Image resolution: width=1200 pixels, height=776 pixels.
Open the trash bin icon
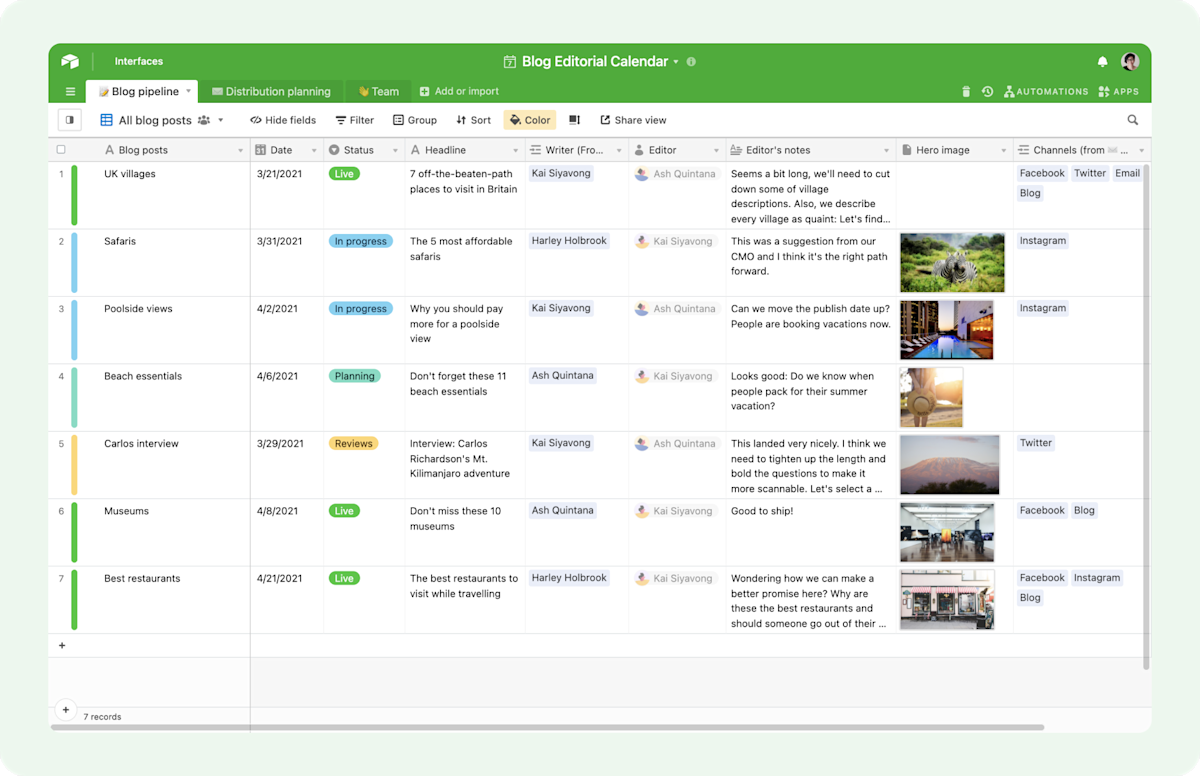click(966, 91)
